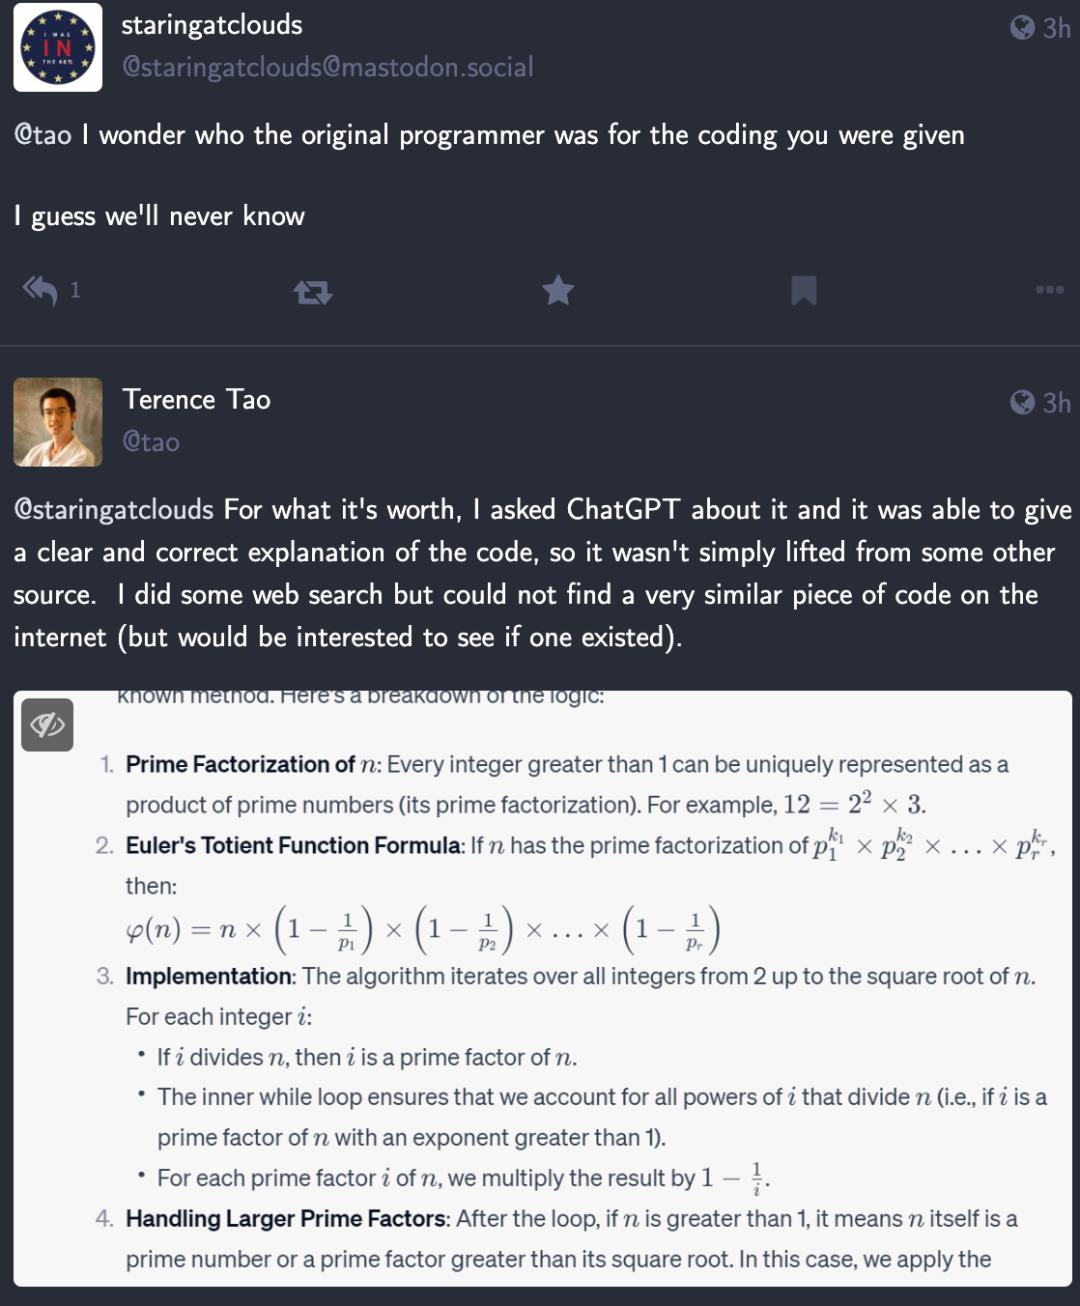Open the staringatclouds profile avatar
The image size is (1080, 1306).
(x=58, y=47)
